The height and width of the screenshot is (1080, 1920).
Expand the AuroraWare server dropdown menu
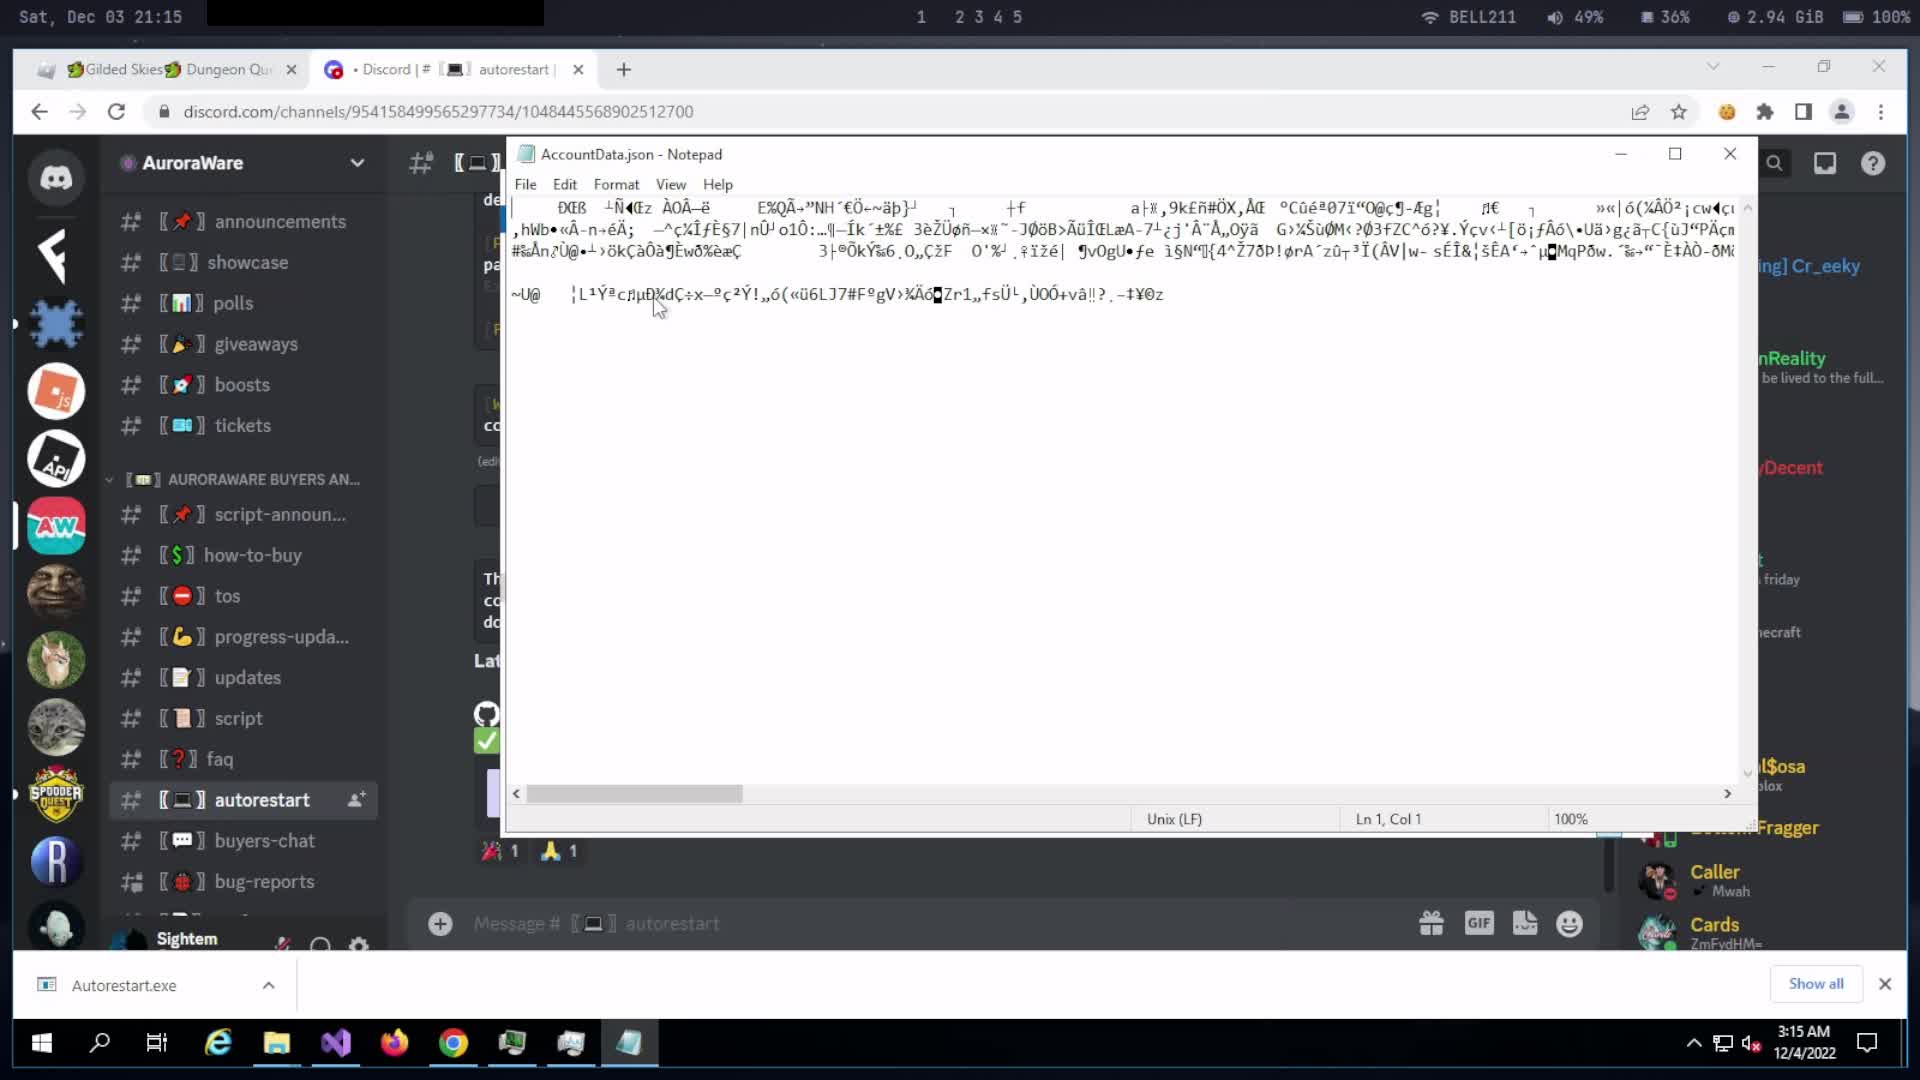coord(357,163)
